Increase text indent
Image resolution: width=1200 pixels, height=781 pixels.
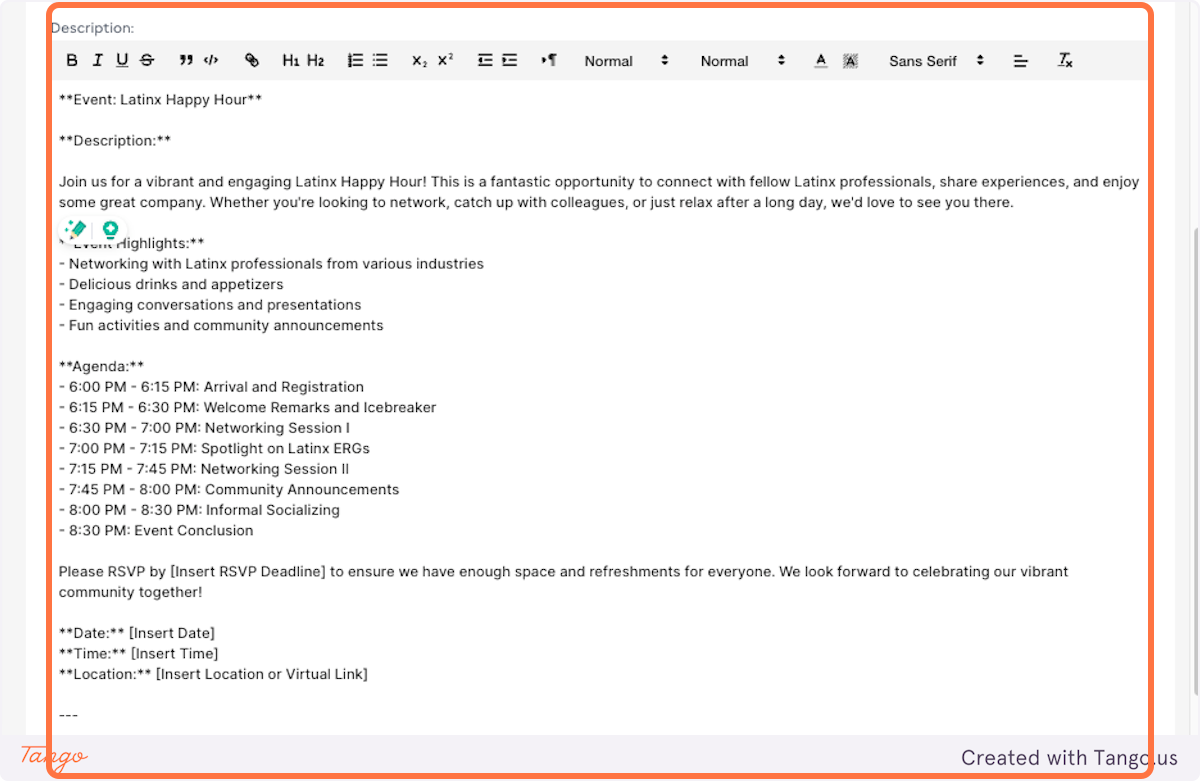click(510, 61)
